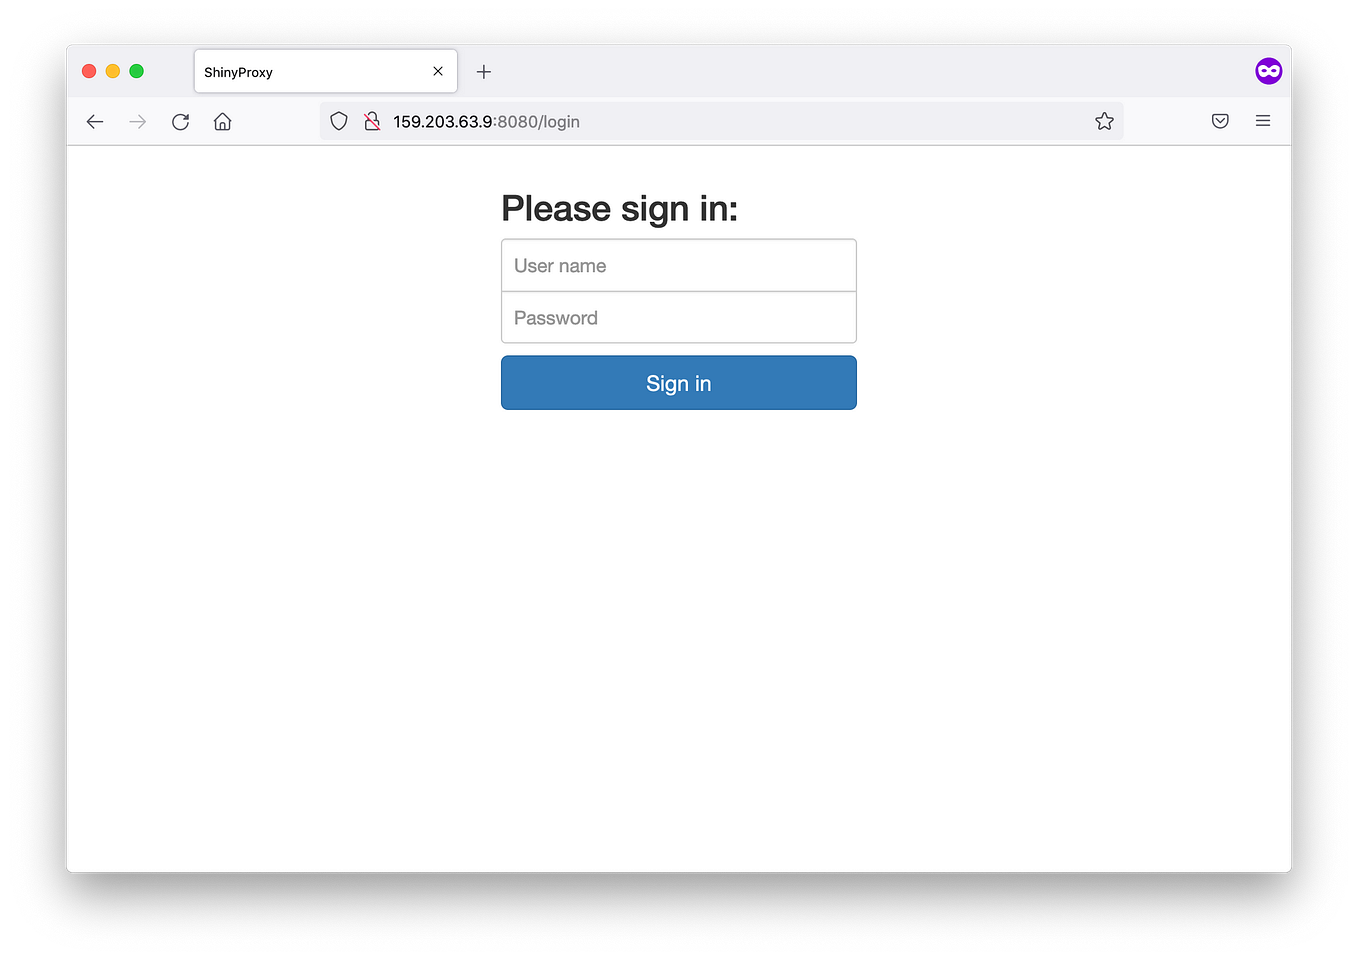
Task: Click the browser back arrow
Action: pyautogui.click(x=95, y=122)
